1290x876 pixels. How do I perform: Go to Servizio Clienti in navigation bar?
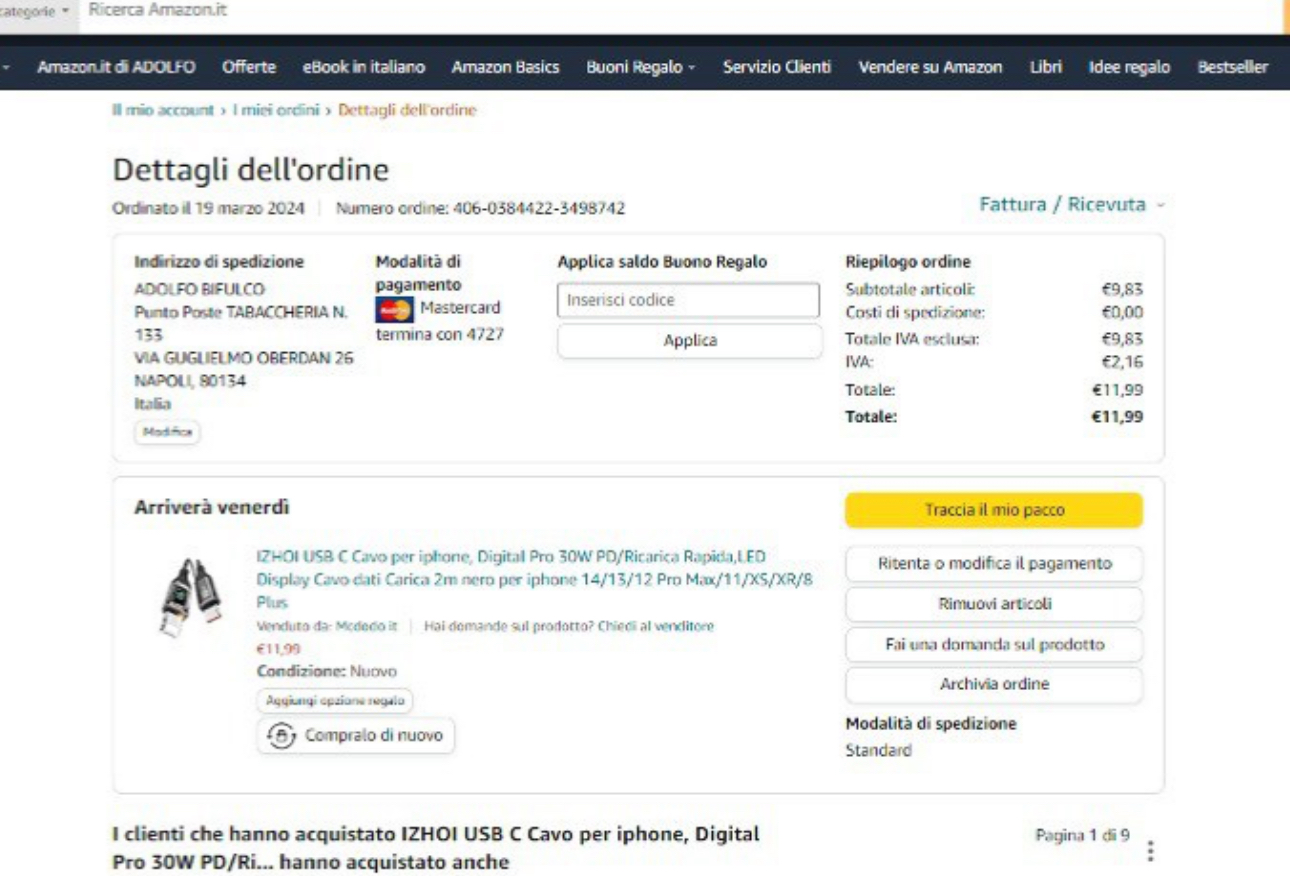click(776, 67)
